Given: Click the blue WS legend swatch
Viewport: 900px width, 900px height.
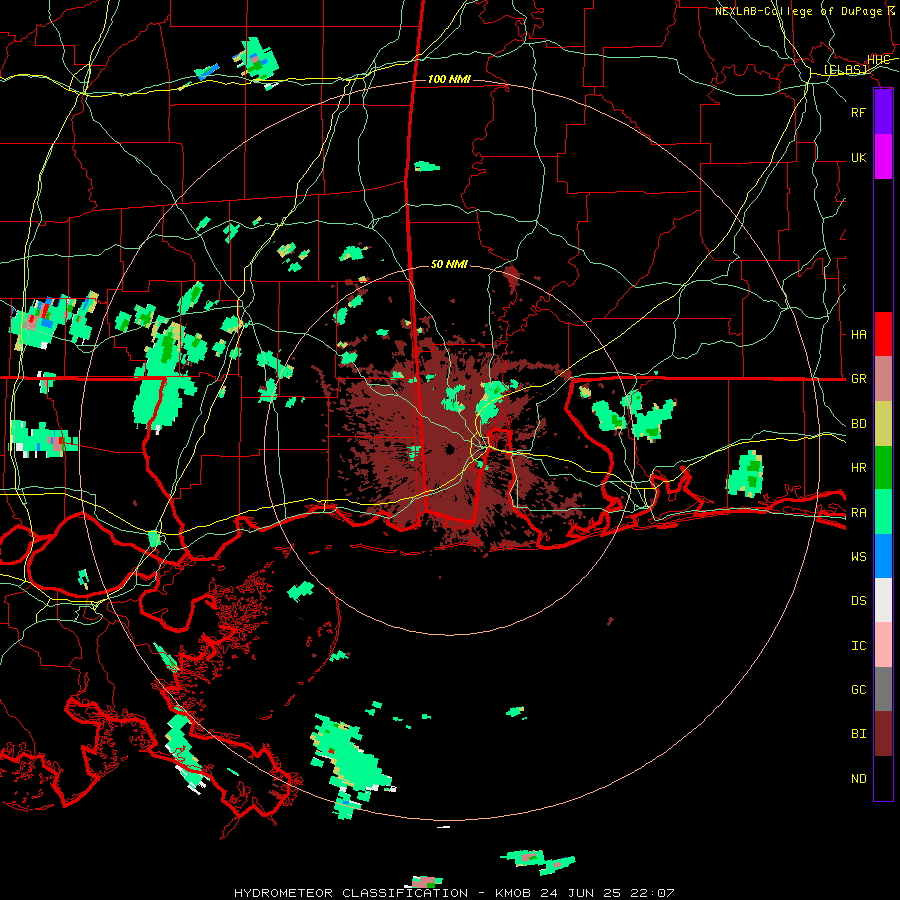Looking at the screenshot, I should click(x=883, y=556).
